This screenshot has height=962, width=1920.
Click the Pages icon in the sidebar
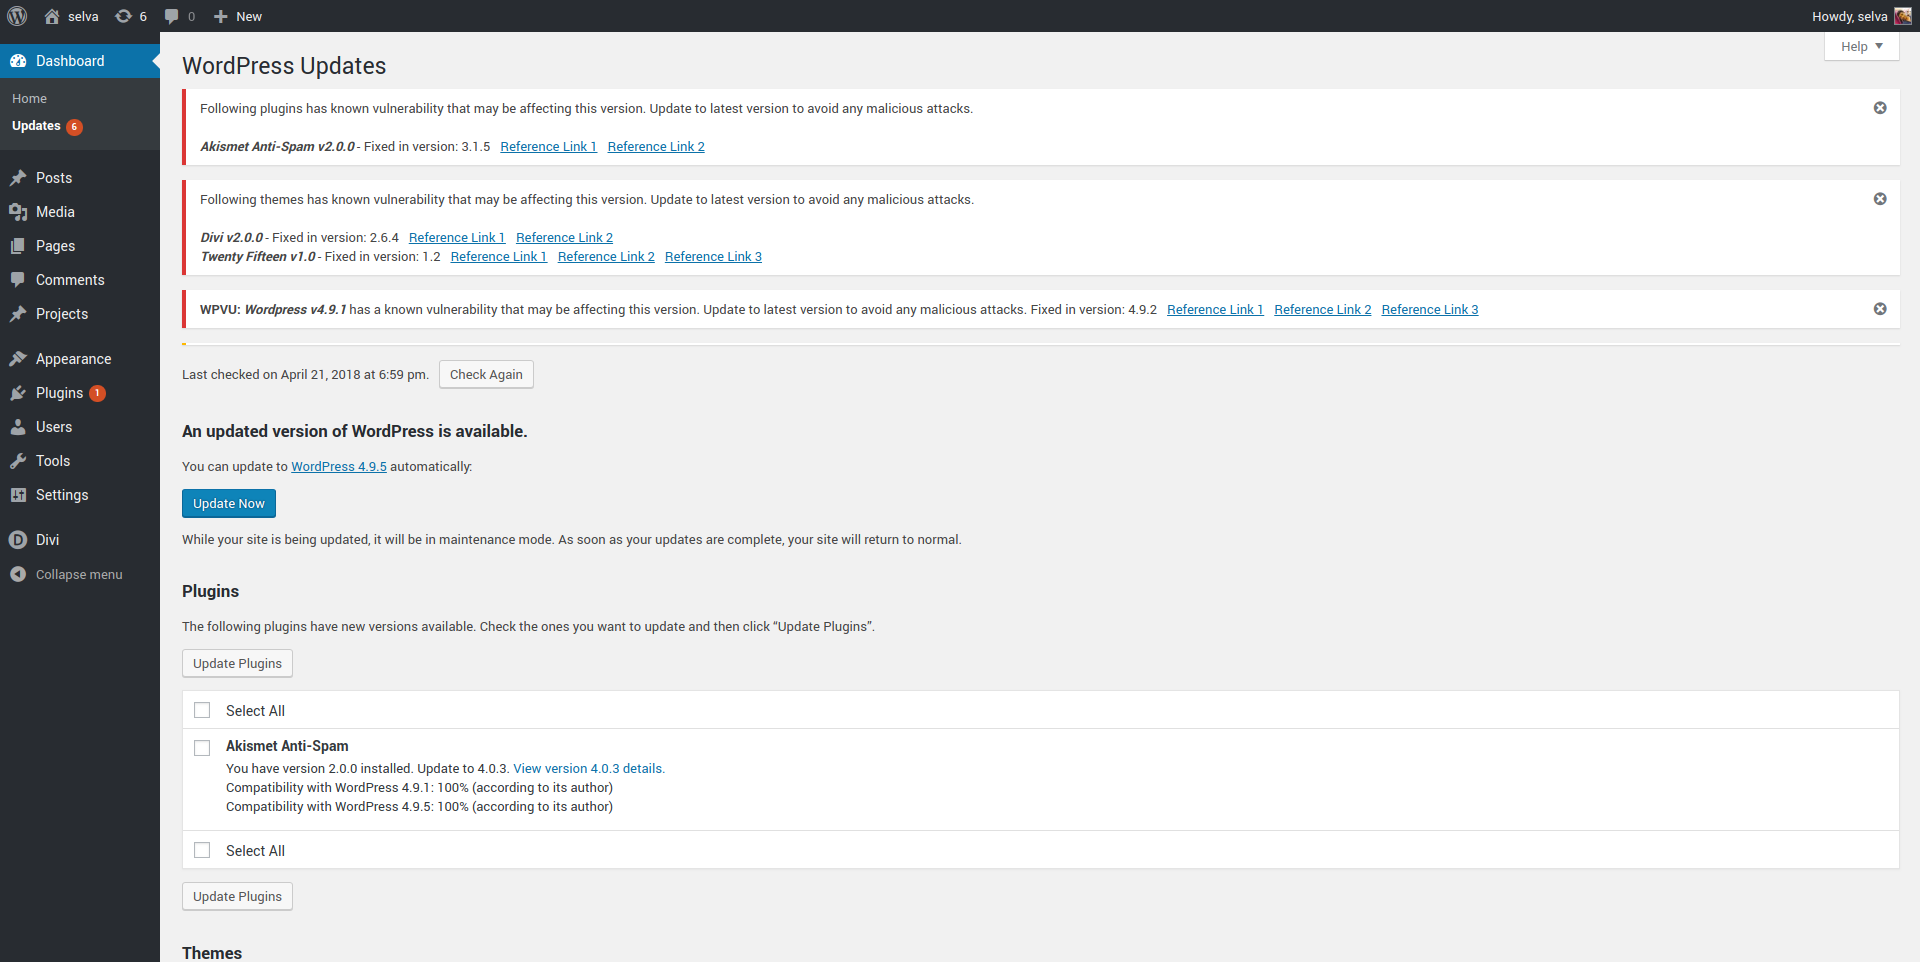18,246
